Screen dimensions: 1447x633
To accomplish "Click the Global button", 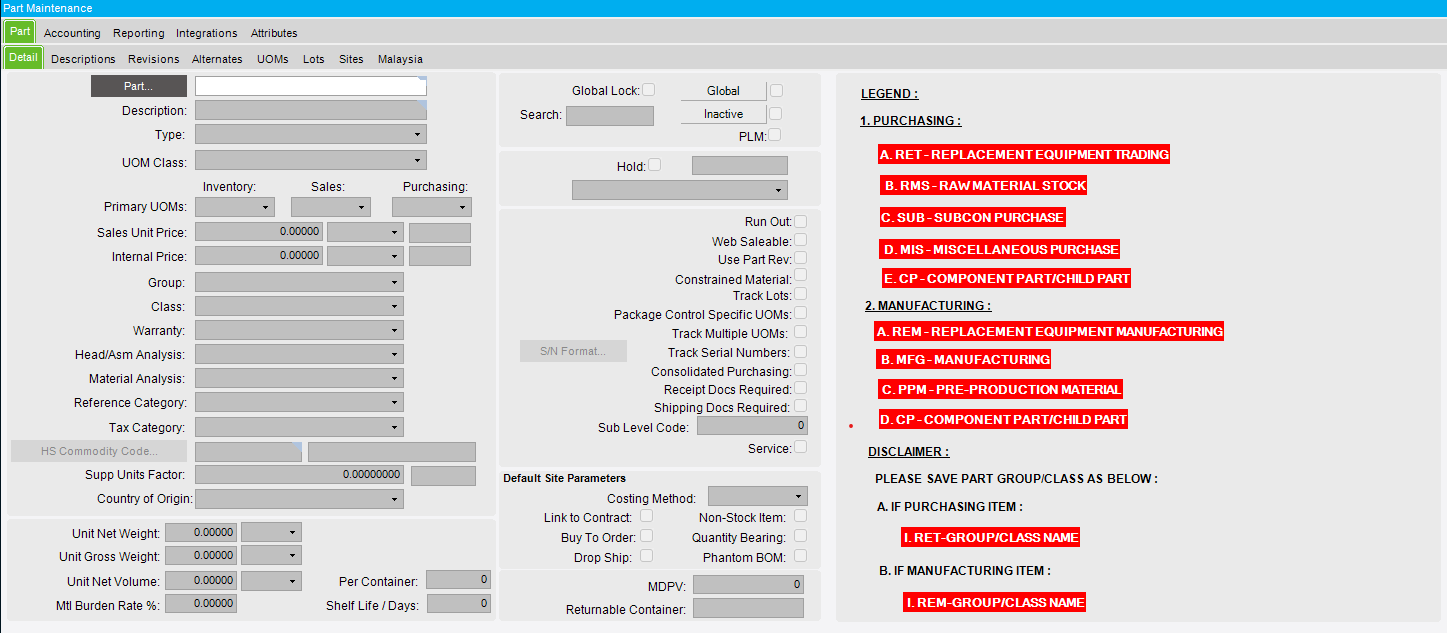I will tap(724, 91).
